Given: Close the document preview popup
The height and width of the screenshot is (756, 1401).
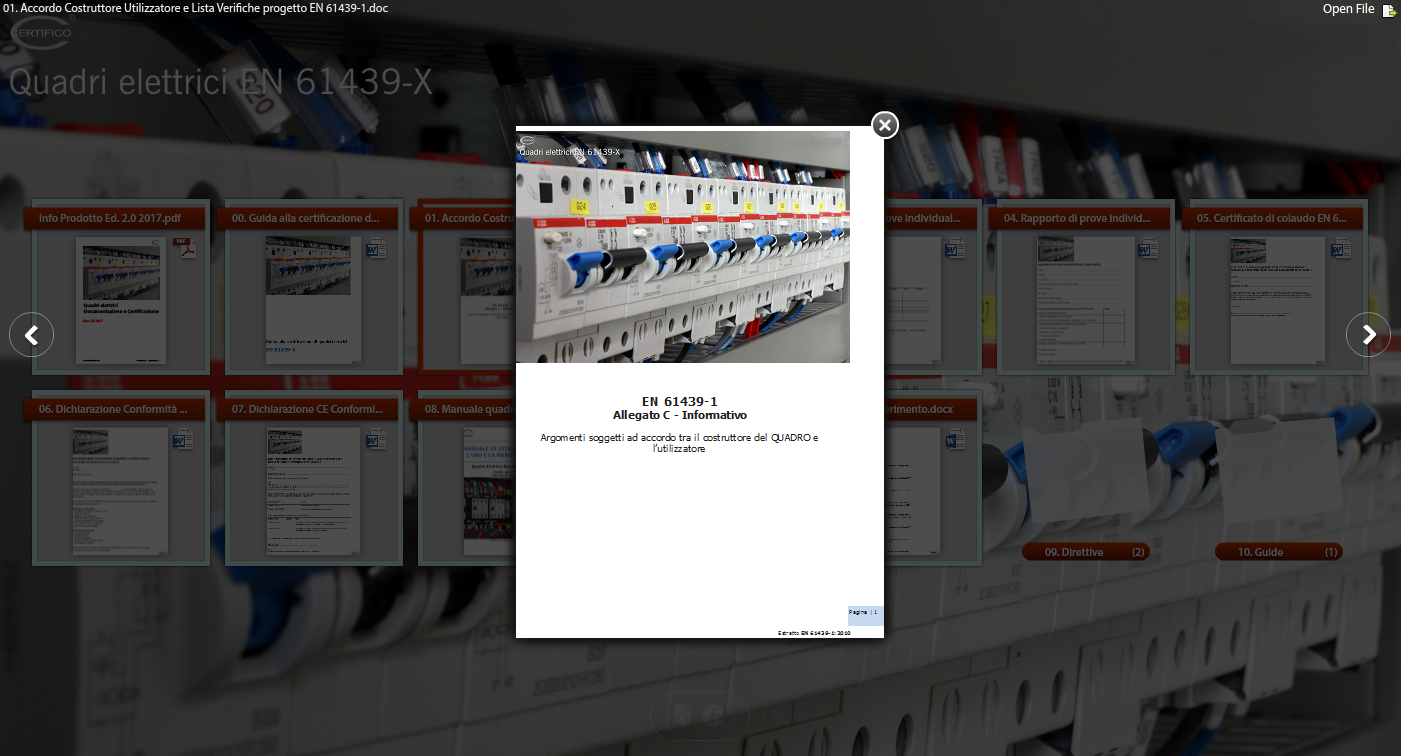Looking at the screenshot, I should 885,125.
